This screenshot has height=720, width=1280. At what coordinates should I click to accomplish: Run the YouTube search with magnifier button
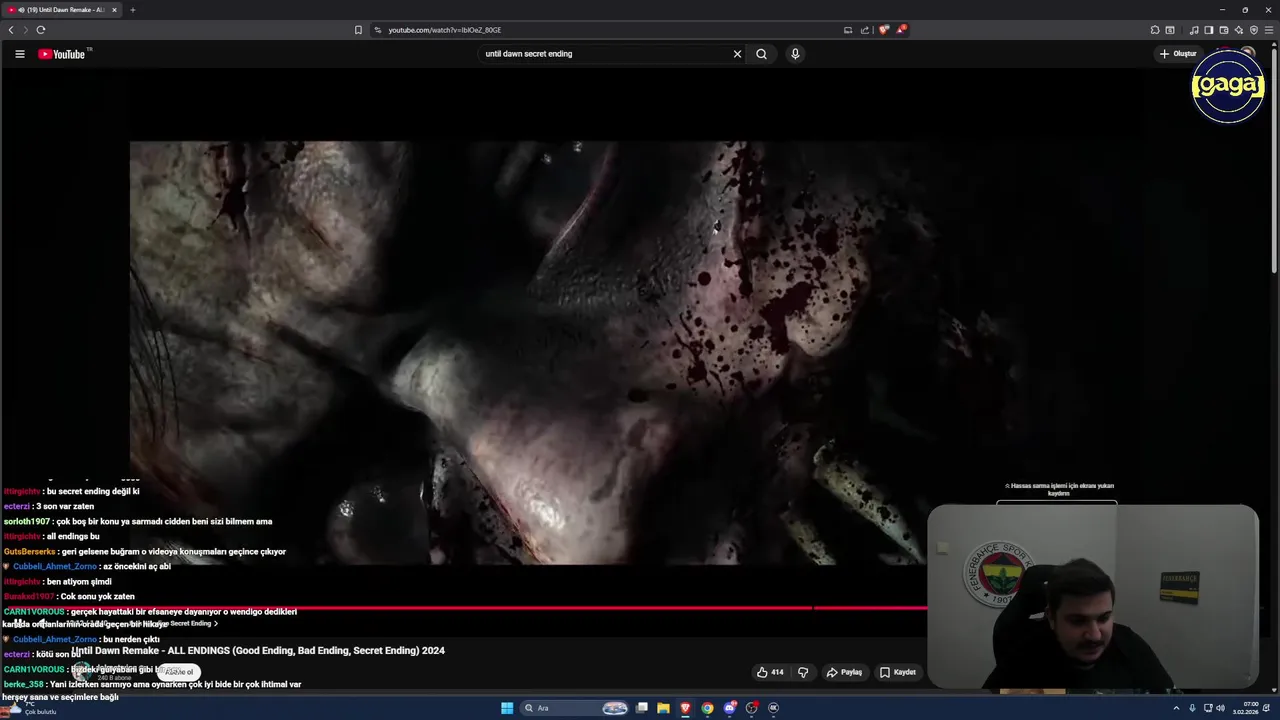(x=762, y=54)
